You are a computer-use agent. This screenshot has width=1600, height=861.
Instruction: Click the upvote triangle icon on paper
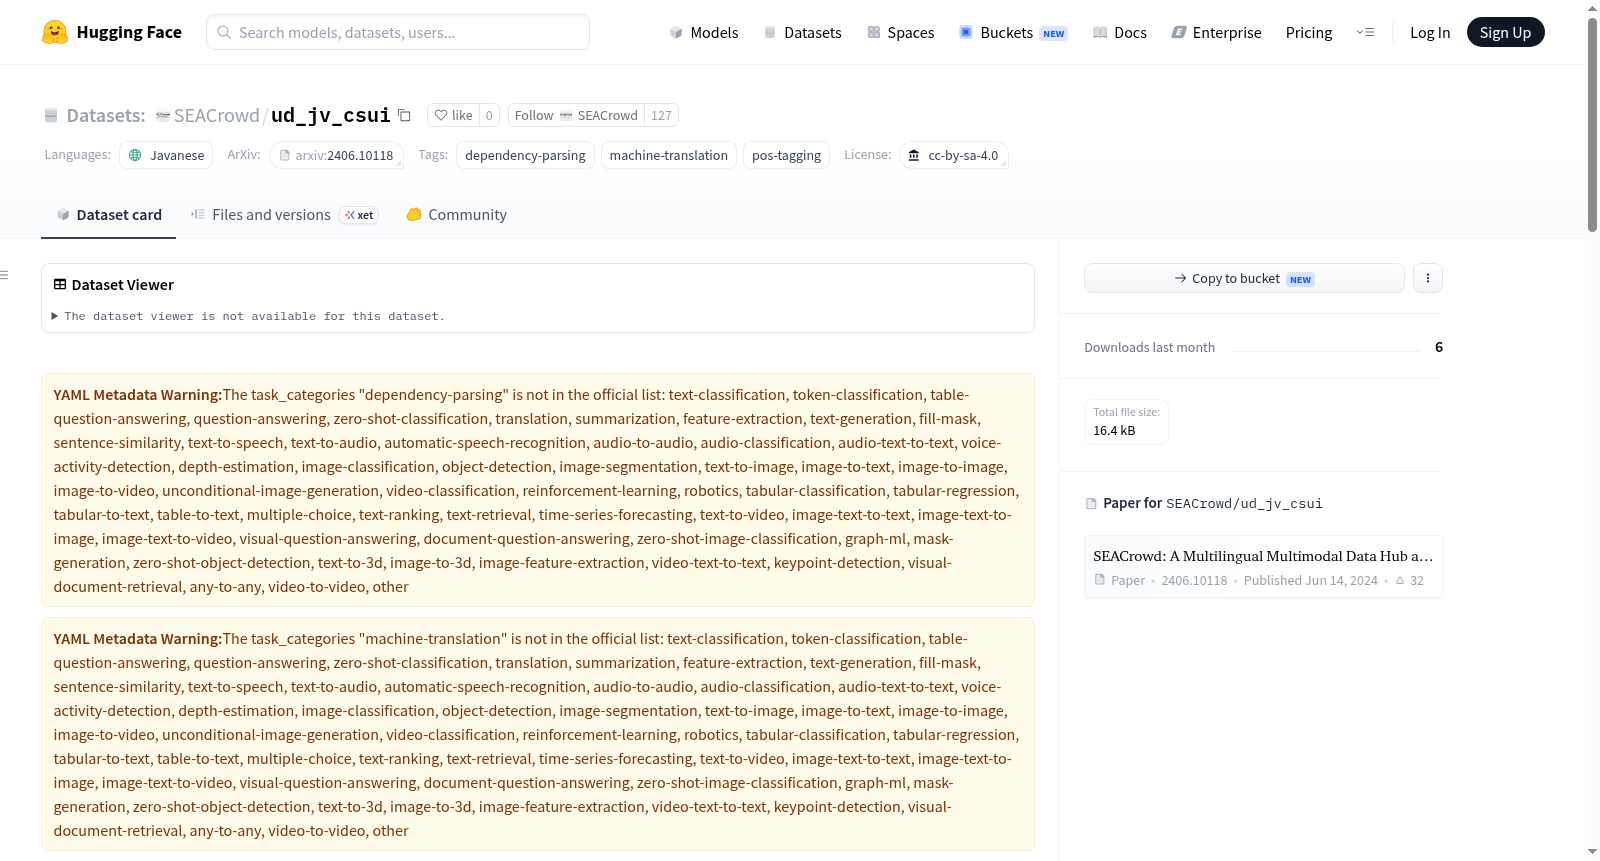1400,580
